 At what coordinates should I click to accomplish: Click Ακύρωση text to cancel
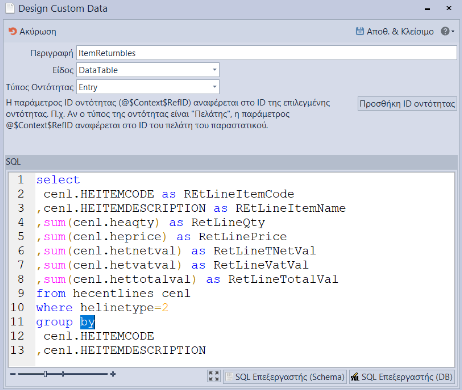pyautogui.click(x=38, y=32)
